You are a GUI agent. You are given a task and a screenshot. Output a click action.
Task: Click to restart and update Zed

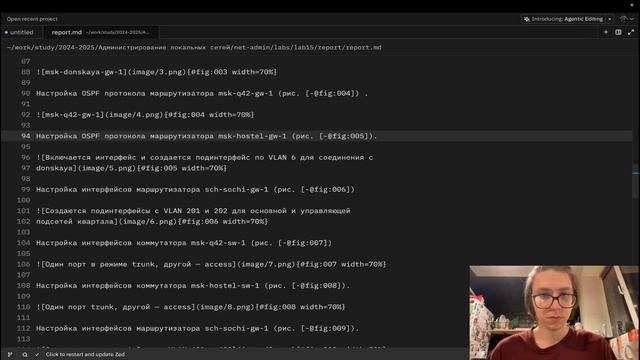(85, 354)
